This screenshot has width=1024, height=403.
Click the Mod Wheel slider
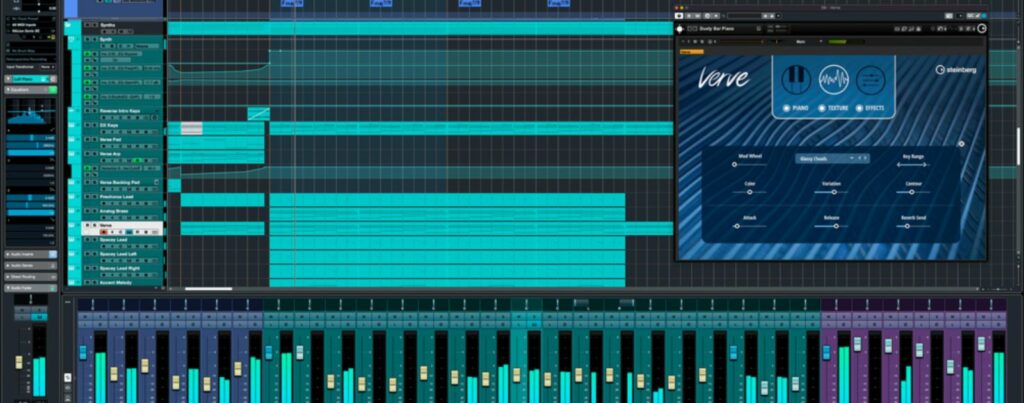(x=749, y=165)
